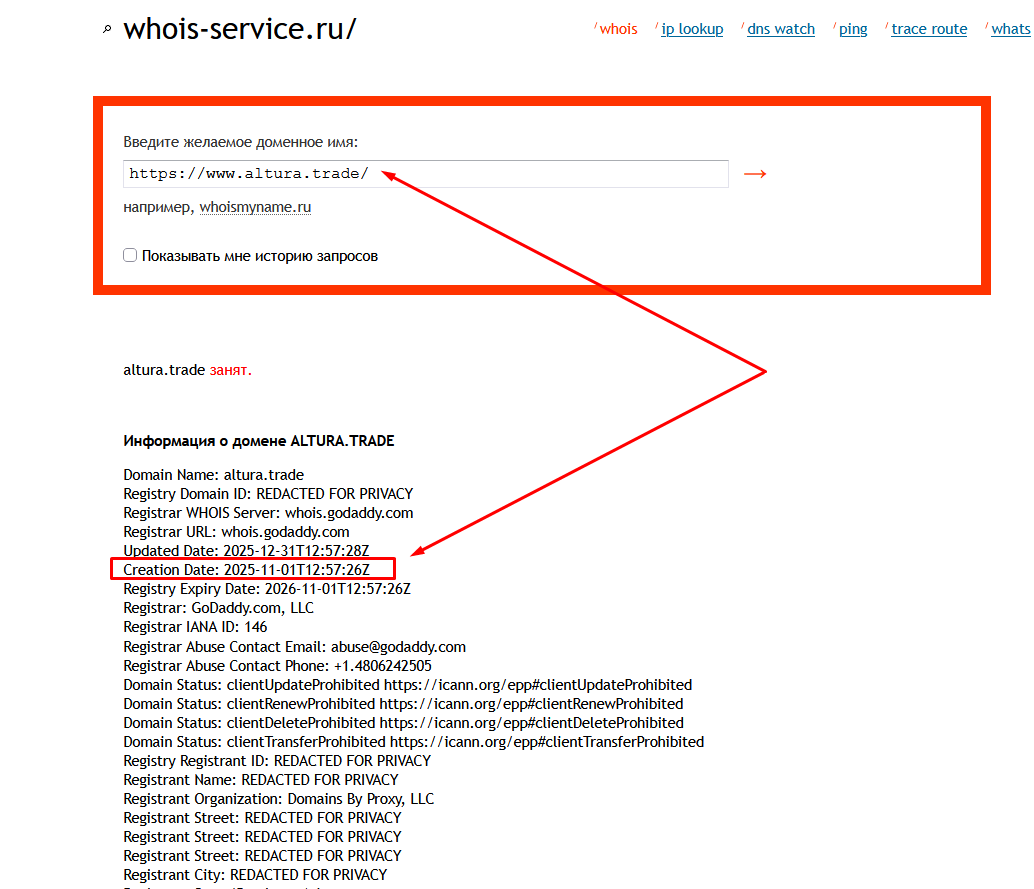Click the Registrar Abuse Contact Email line

coord(295,647)
